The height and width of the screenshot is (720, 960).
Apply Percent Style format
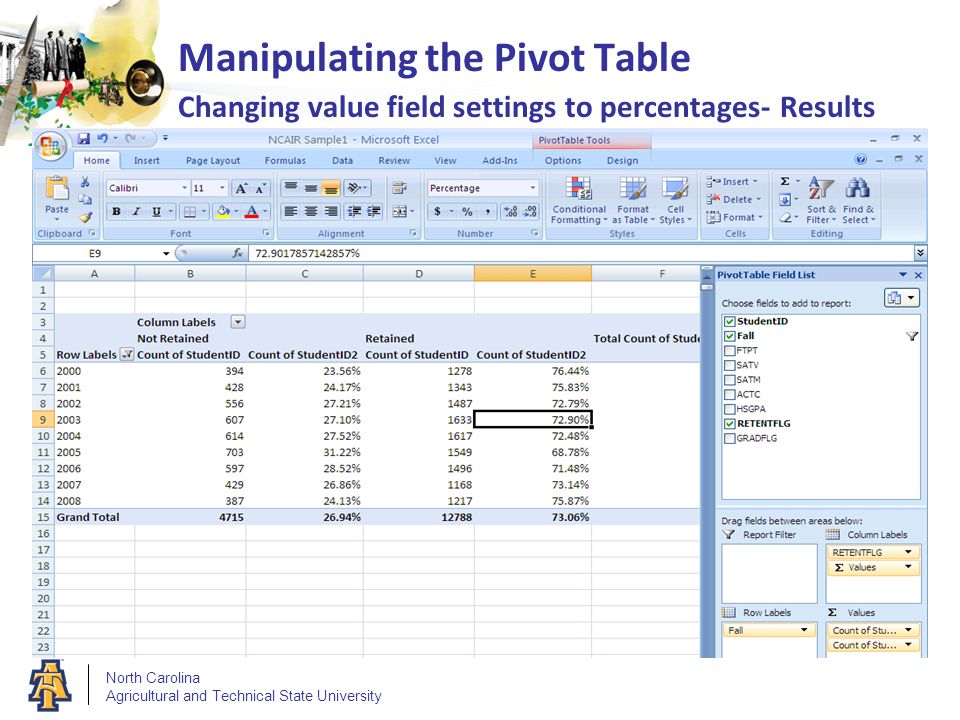pos(467,212)
